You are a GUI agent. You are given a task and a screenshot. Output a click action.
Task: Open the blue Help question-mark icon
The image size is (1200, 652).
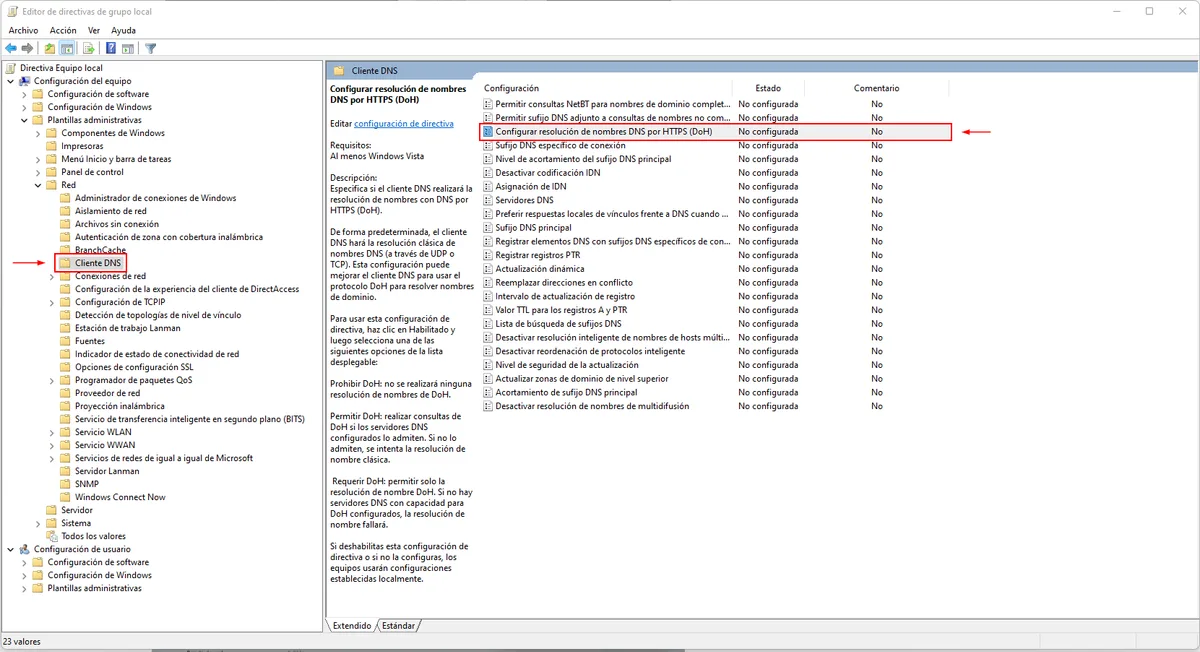click(110, 48)
